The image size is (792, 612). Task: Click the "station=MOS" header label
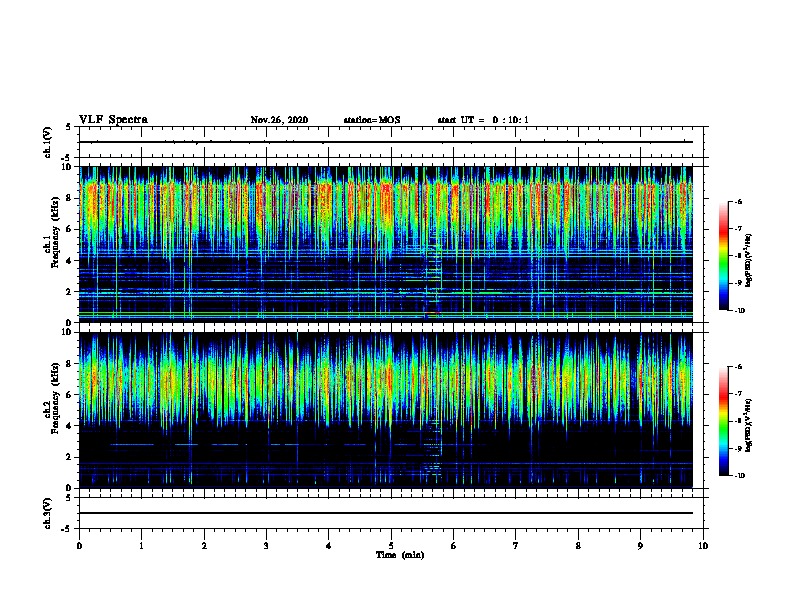372,120
